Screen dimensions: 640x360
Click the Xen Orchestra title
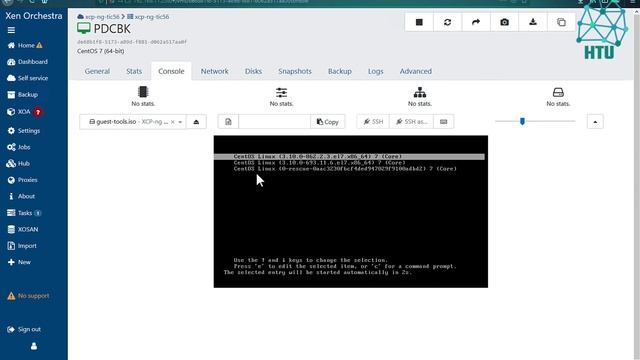34,16
